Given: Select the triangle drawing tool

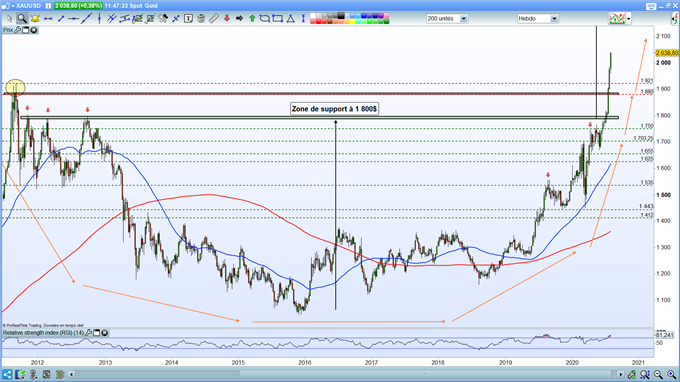Looking at the screenshot, I should pos(291,18).
